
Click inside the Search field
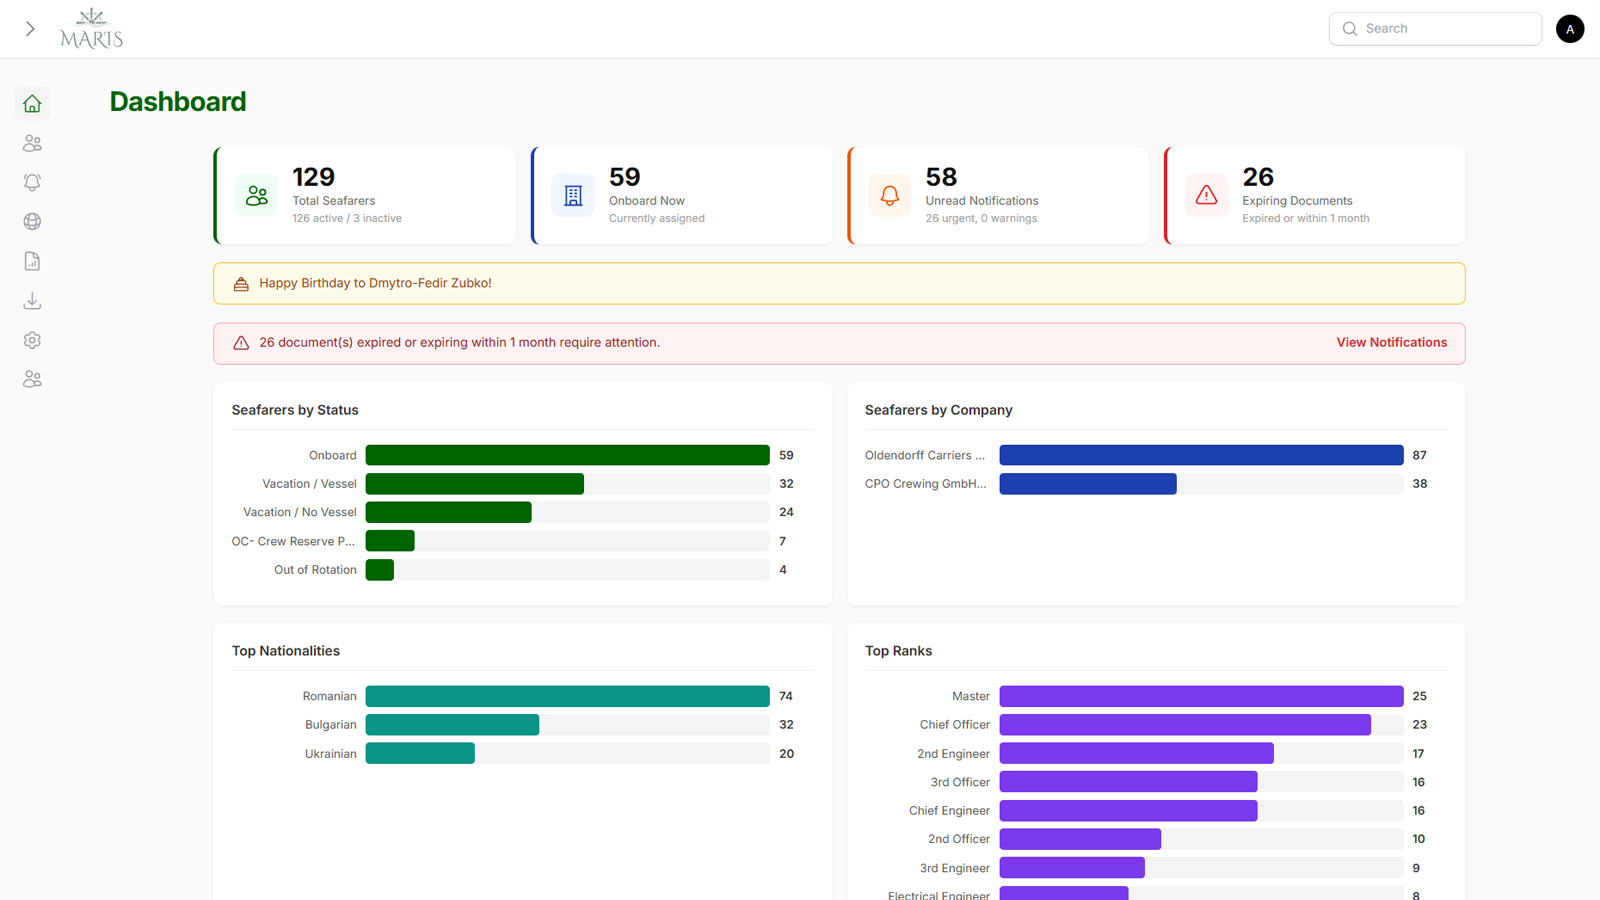[1435, 29]
